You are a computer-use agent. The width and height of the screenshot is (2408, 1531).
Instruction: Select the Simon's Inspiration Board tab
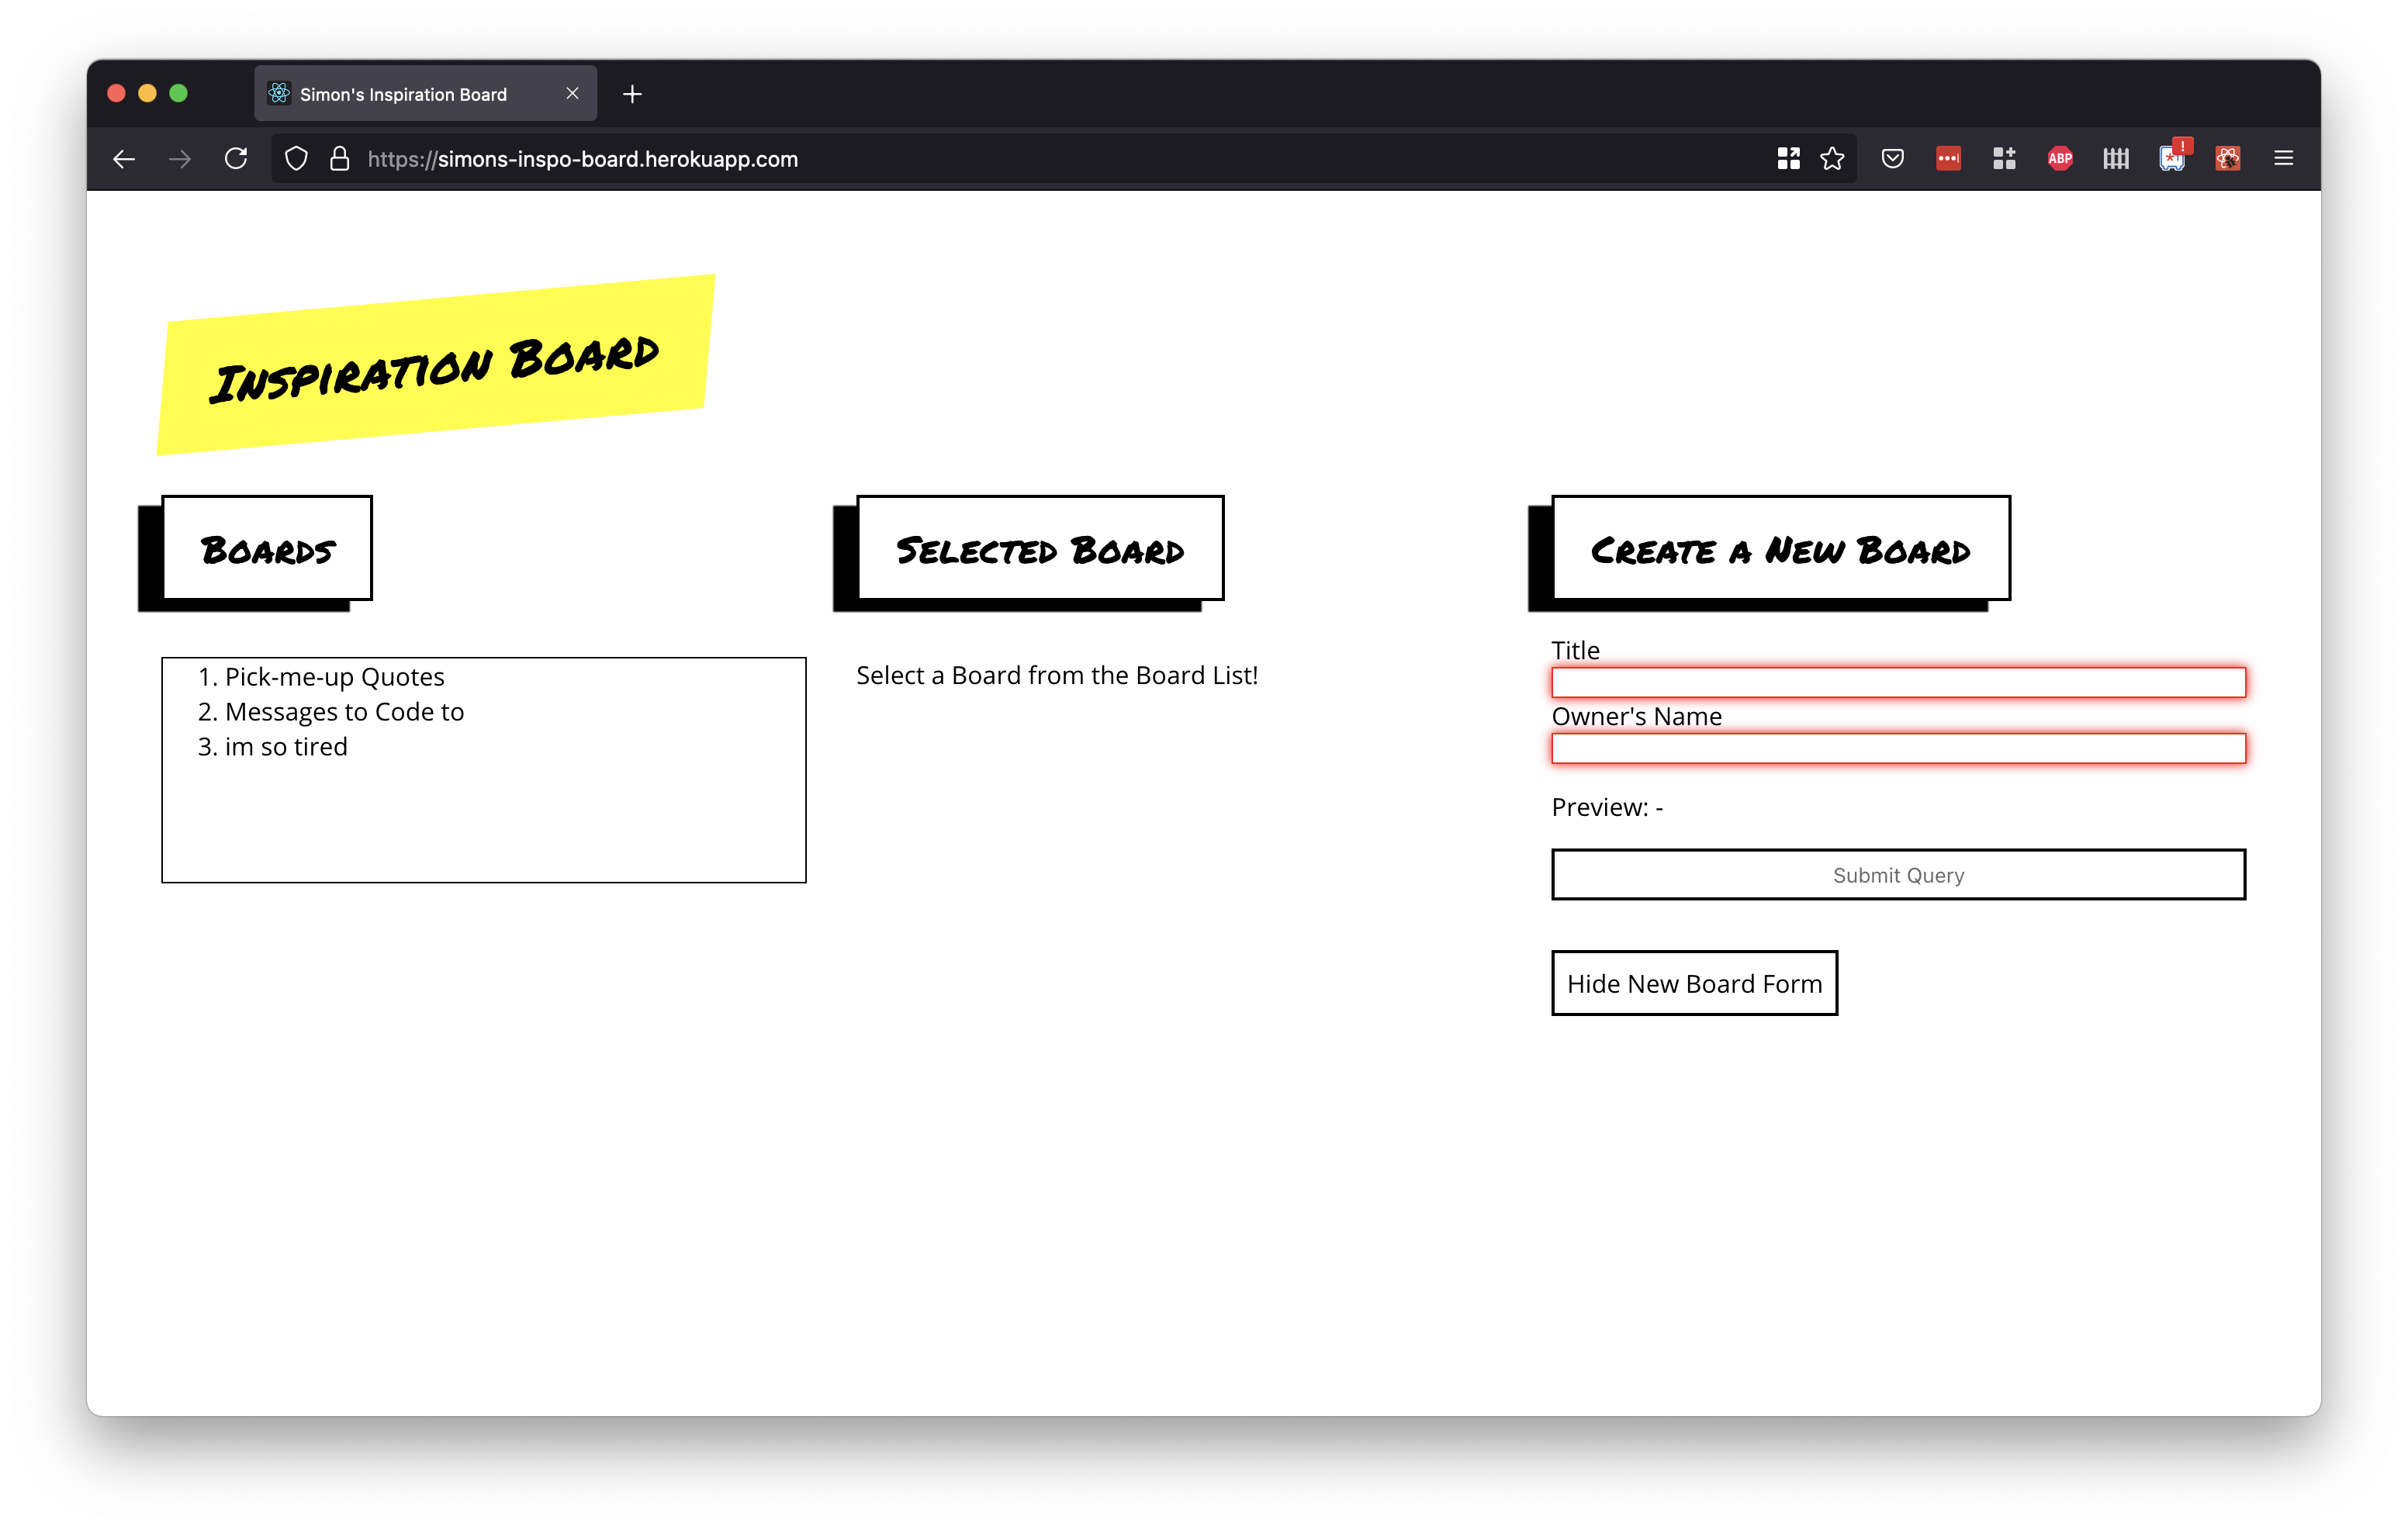coord(404,94)
